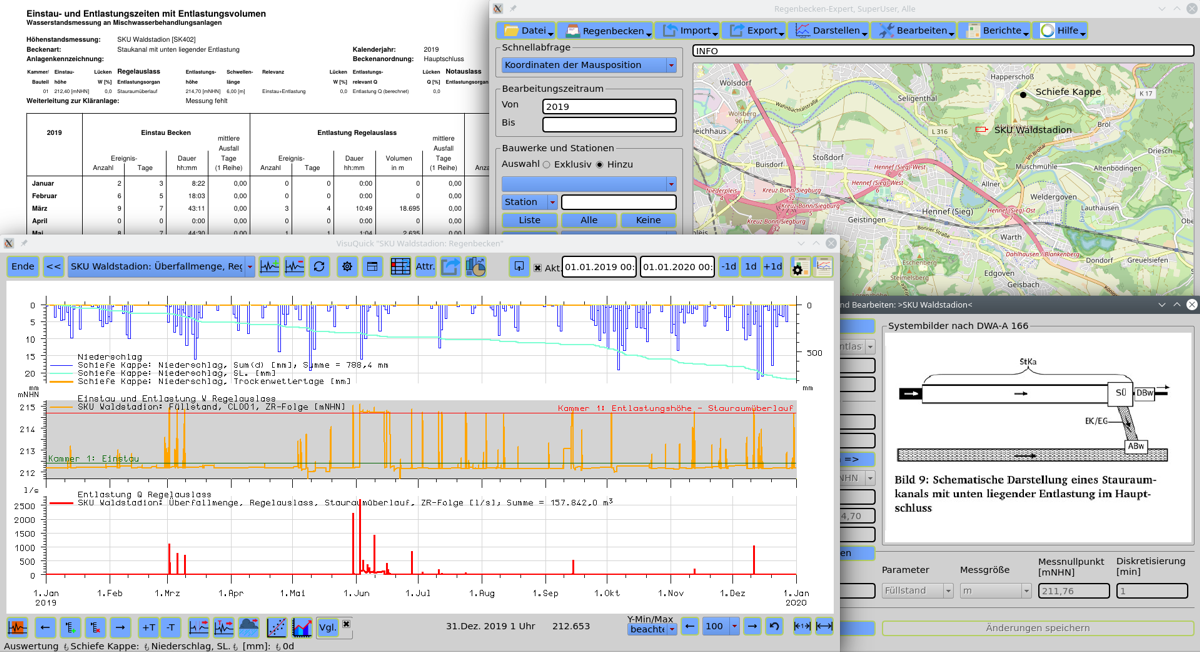Image resolution: width=1200 pixels, height=652 pixels.
Task: Click the Von date input field
Action: click(609, 106)
